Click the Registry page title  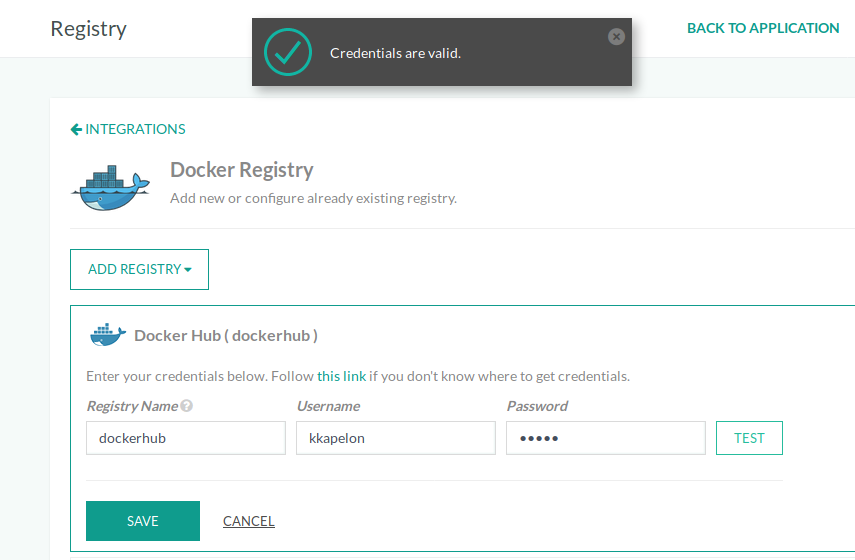tap(88, 28)
